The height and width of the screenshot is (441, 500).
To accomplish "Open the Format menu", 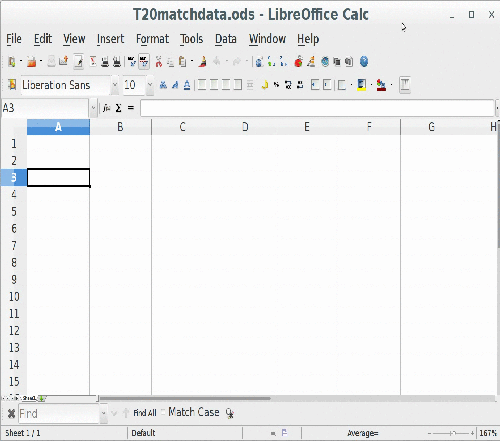I will (152, 39).
